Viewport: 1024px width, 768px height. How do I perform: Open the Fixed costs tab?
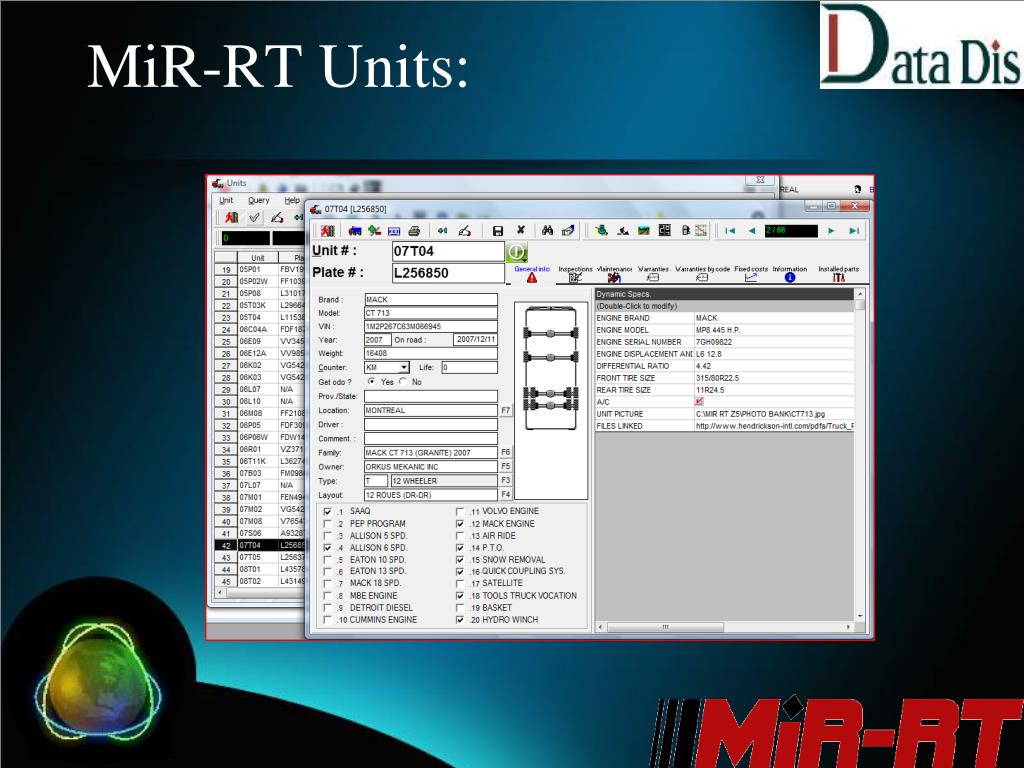pos(751,274)
